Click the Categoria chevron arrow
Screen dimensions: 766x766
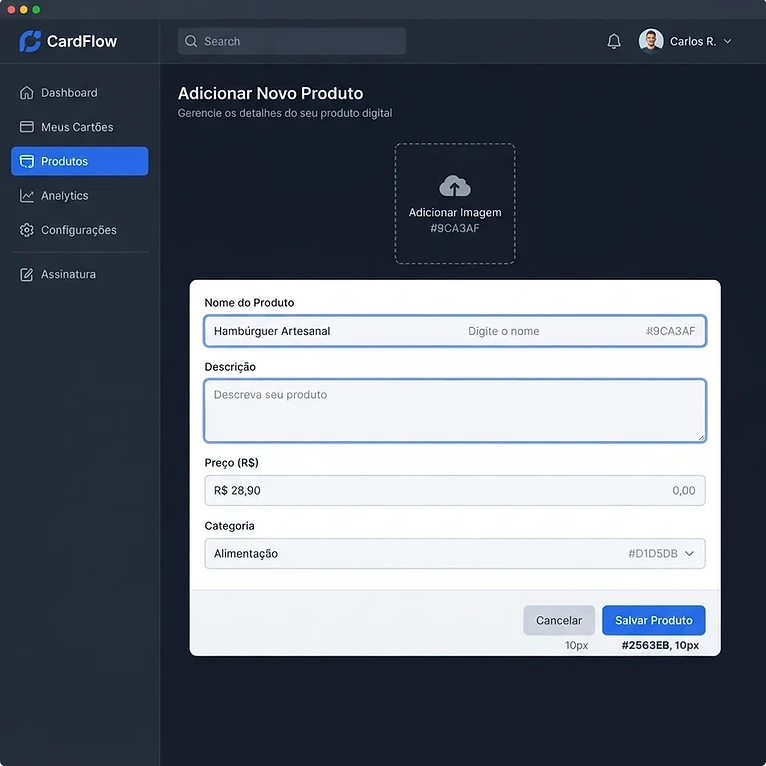coord(689,553)
